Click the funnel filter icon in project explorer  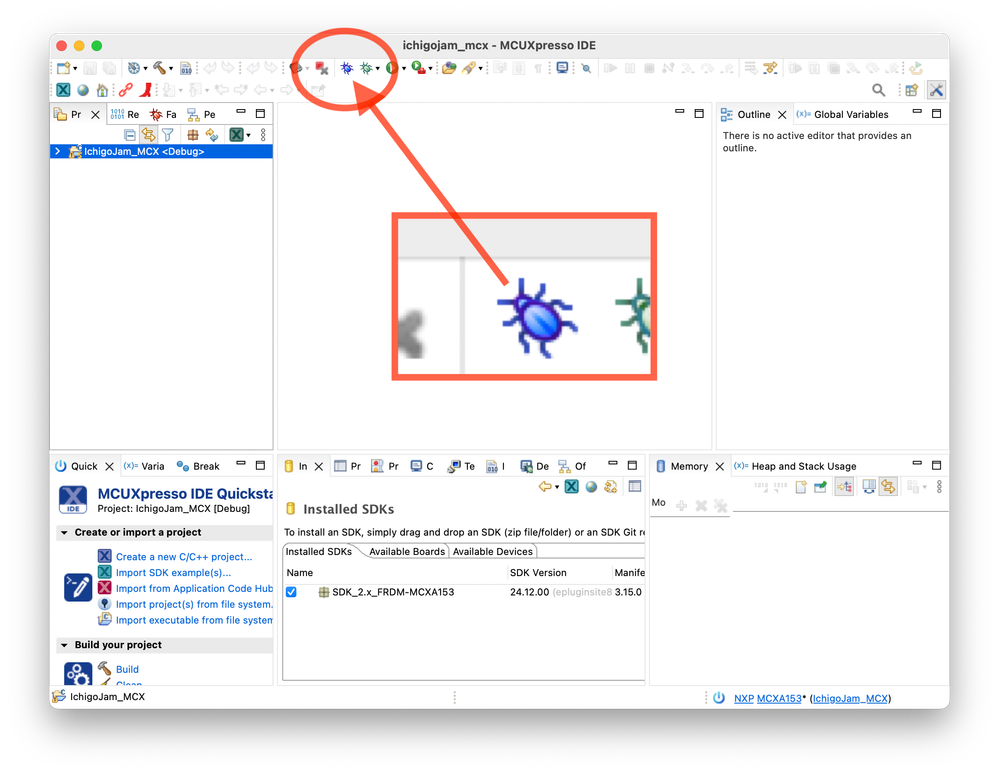[x=168, y=135]
